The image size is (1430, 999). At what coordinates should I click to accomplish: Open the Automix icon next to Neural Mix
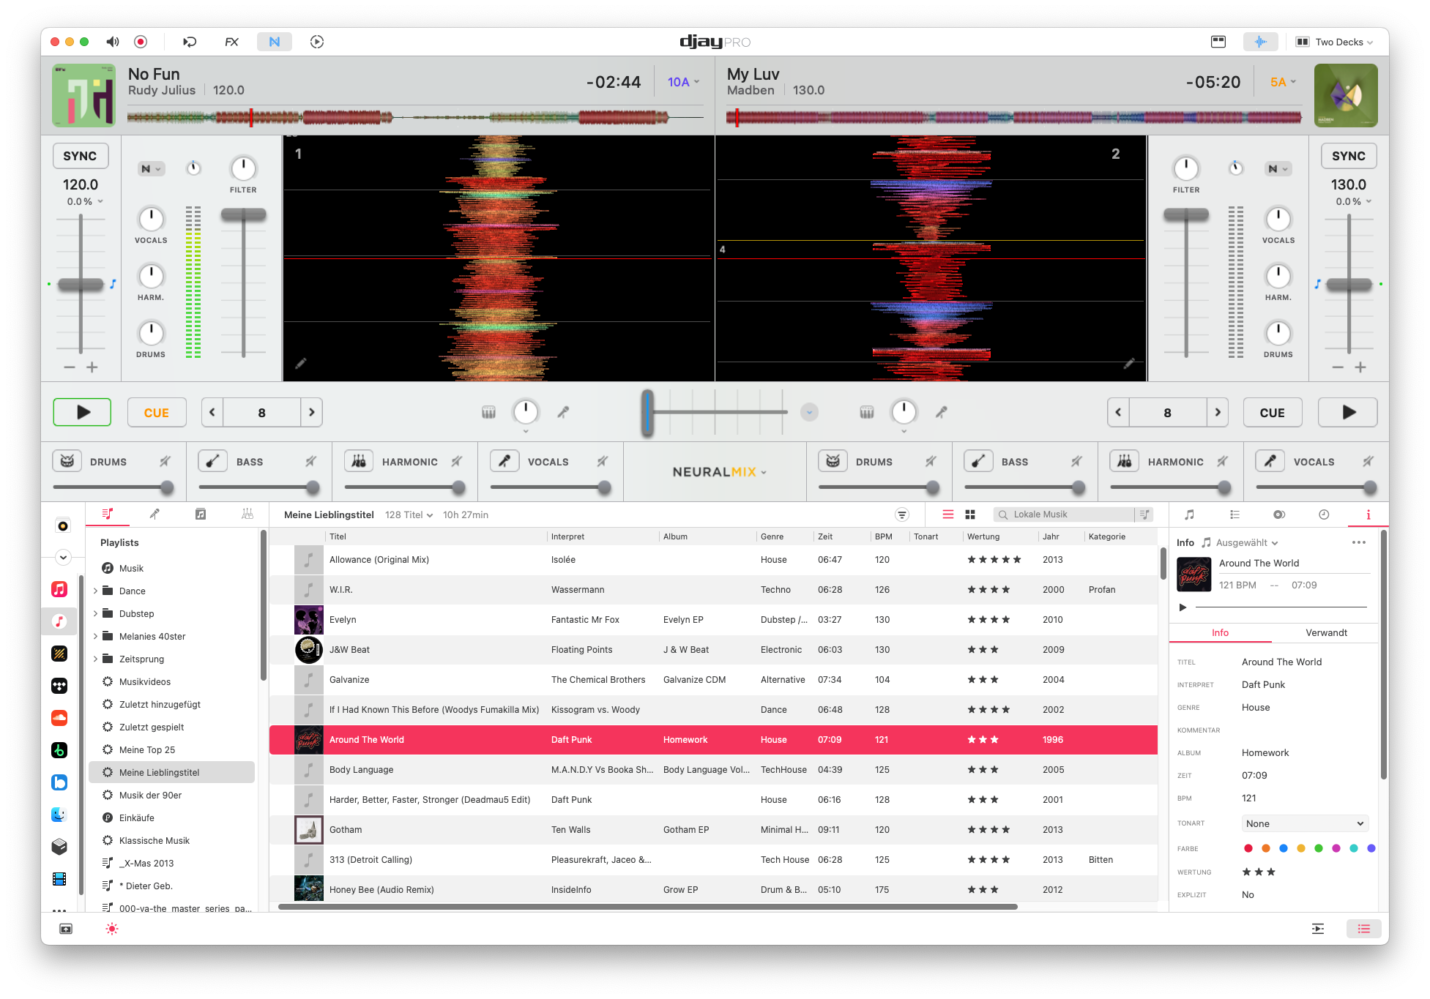coord(317,41)
